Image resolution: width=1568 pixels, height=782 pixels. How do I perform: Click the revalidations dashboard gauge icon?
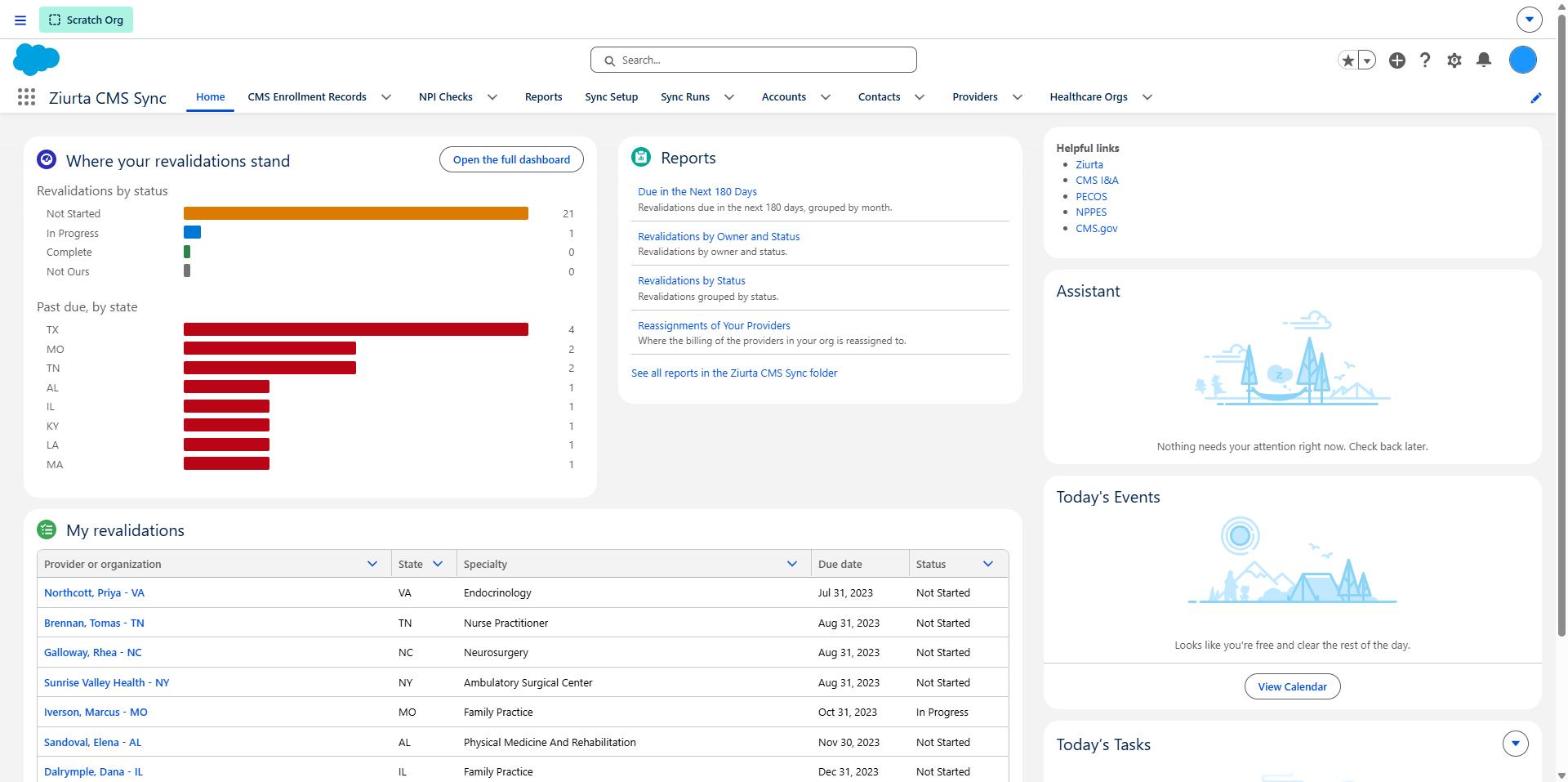pos(46,160)
